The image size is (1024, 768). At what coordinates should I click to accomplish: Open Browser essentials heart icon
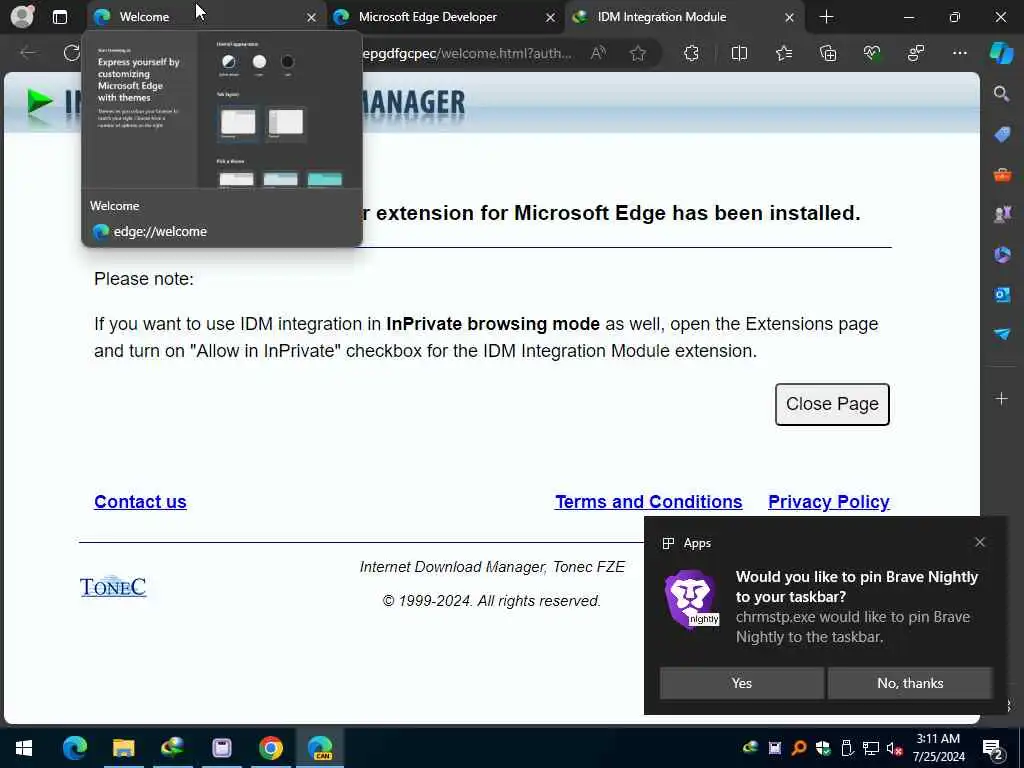(872, 54)
